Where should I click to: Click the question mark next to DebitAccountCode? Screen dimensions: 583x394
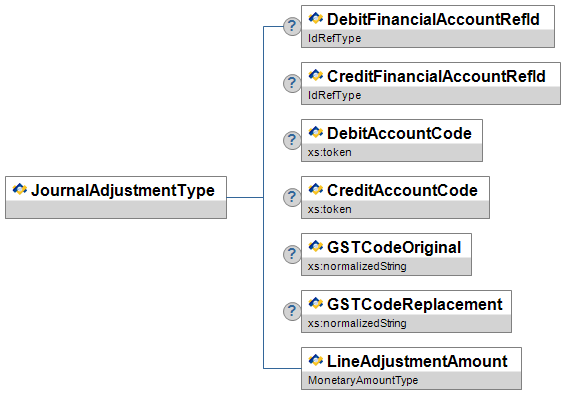292,141
